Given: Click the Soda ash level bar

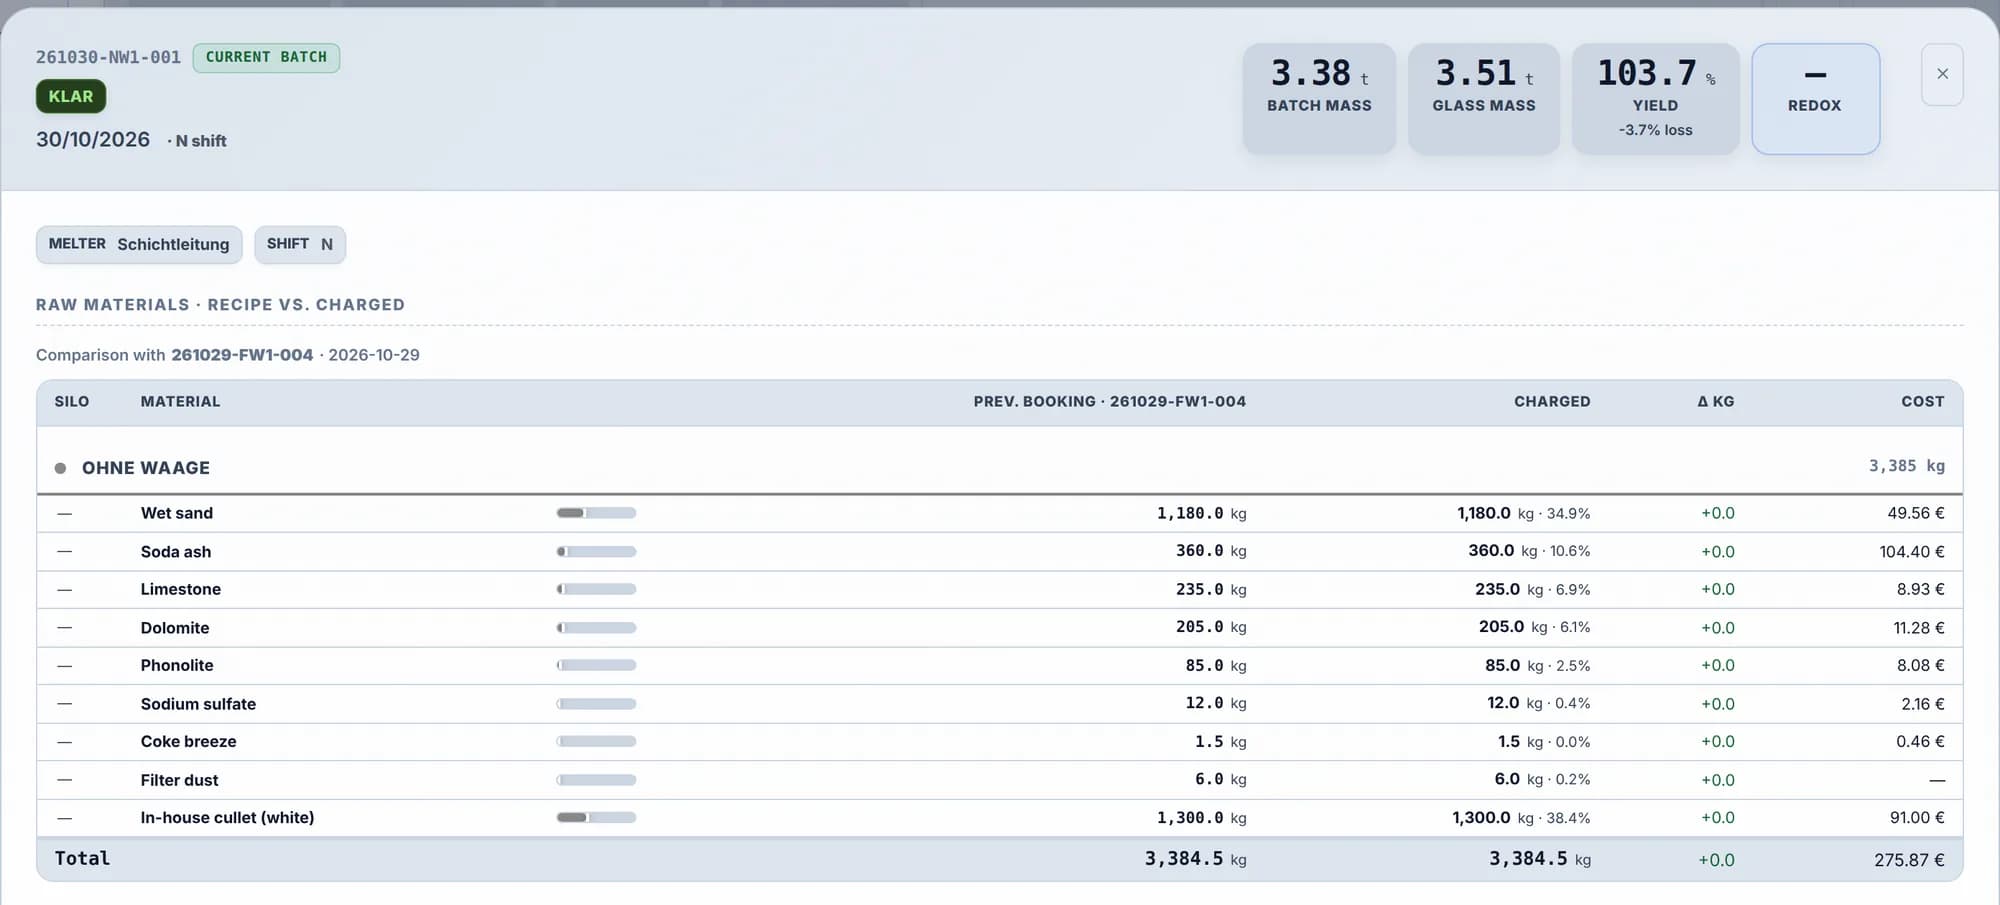Looking at the screenshot, I should pyautogui.click(x=596, y=551).
